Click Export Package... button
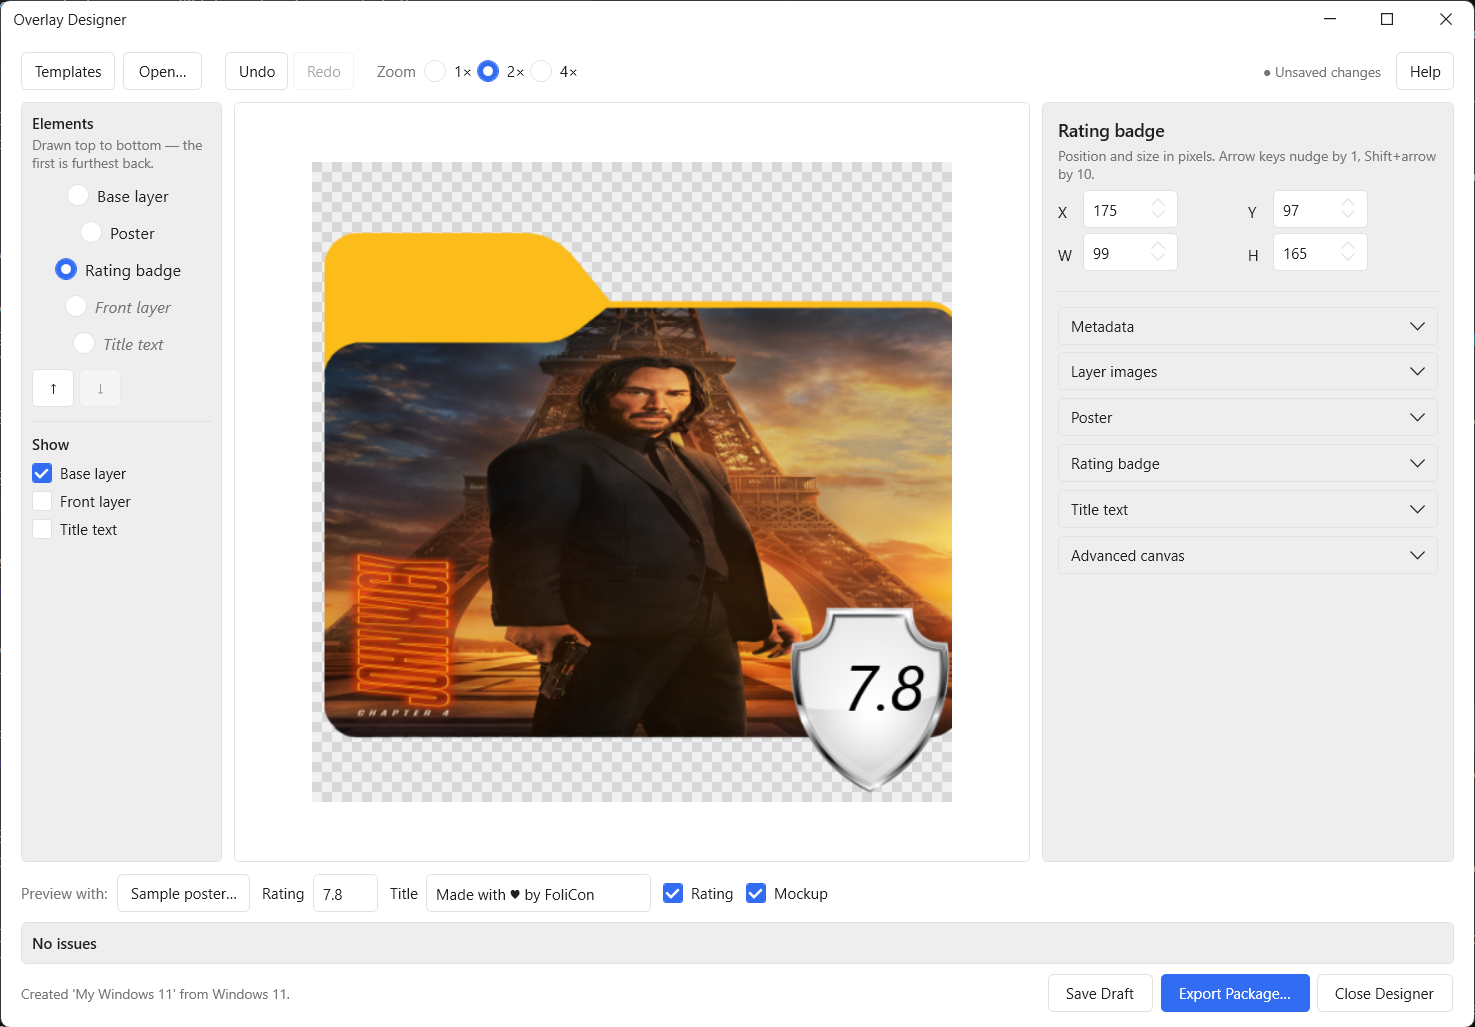 (x=1235, y=993)
